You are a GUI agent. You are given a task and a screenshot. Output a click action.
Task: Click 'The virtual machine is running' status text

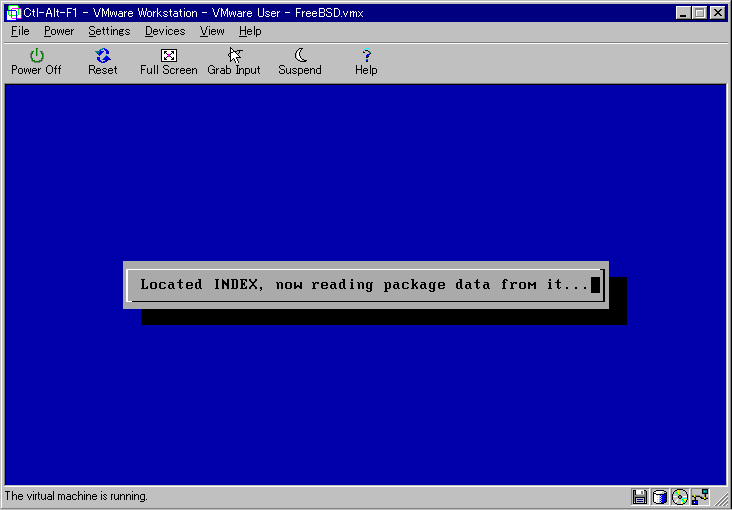click(76, 496)
